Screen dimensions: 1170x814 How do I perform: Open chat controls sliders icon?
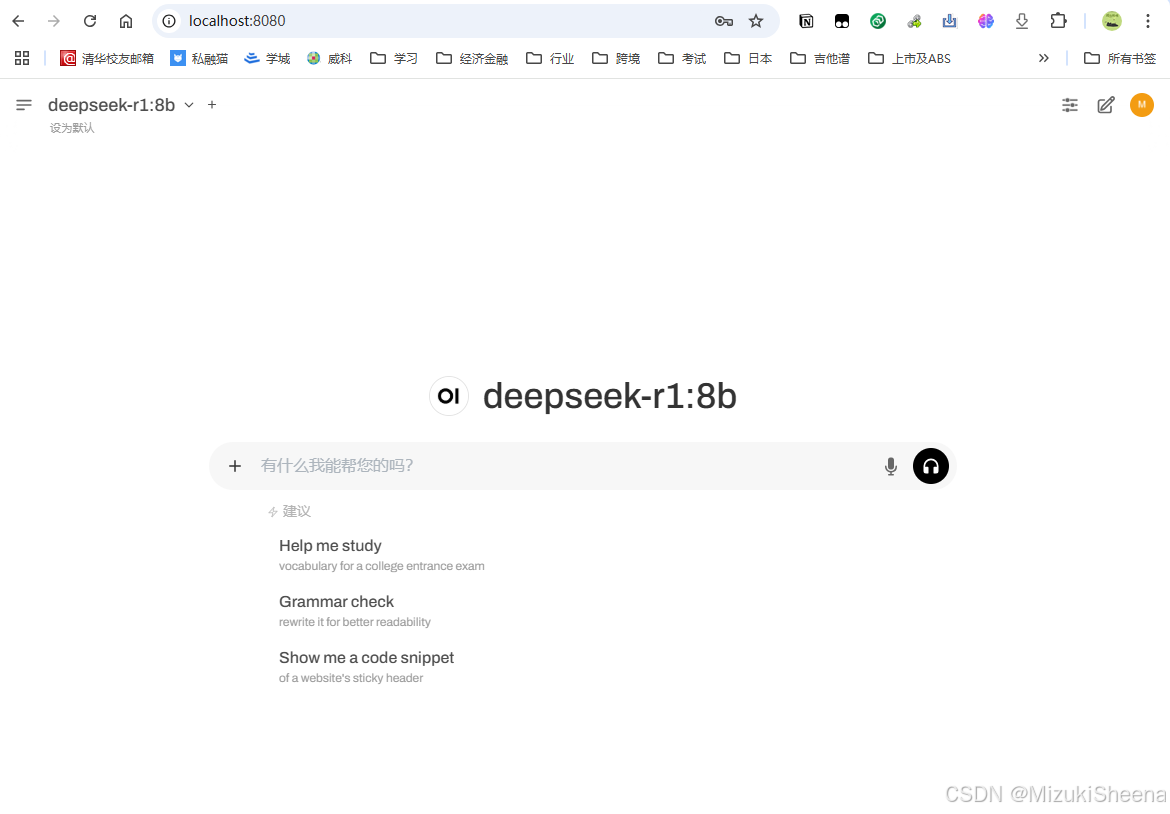click(x=1070, y=105)
